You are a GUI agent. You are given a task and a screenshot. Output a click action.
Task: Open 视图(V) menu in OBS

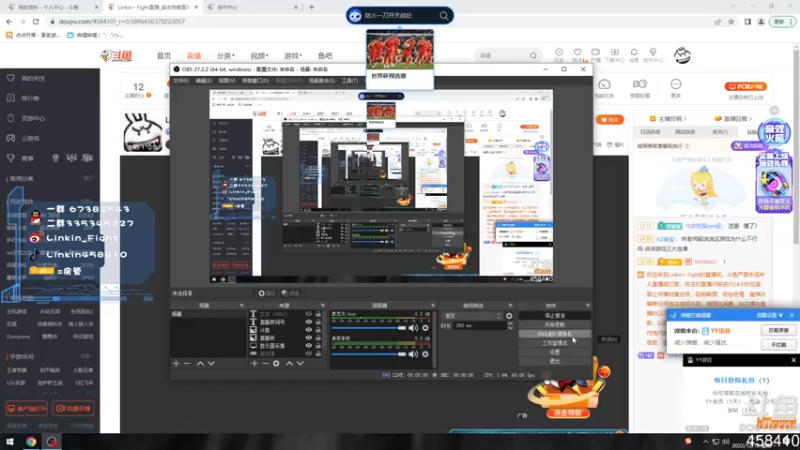coord(227,81)
